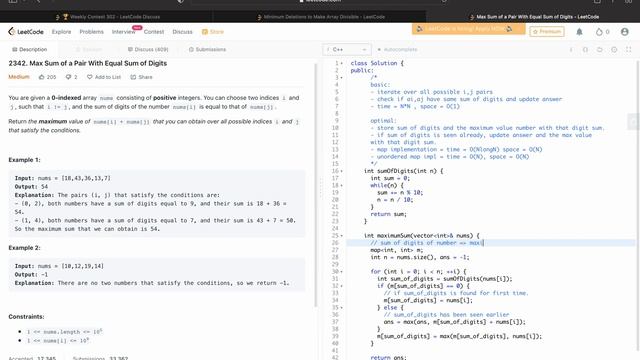Click 'Output: -1' in Example 2

click(31, 274)
